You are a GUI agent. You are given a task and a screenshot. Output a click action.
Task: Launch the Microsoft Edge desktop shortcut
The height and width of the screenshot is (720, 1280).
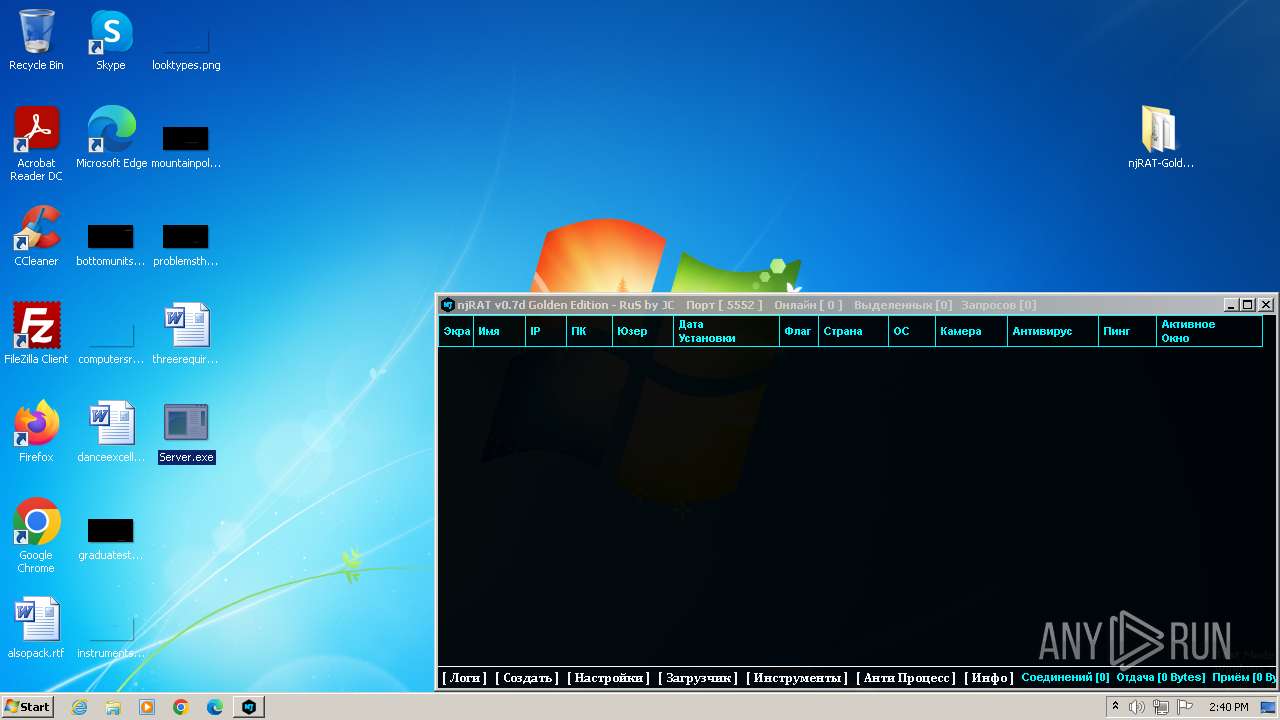click(111, 138)
